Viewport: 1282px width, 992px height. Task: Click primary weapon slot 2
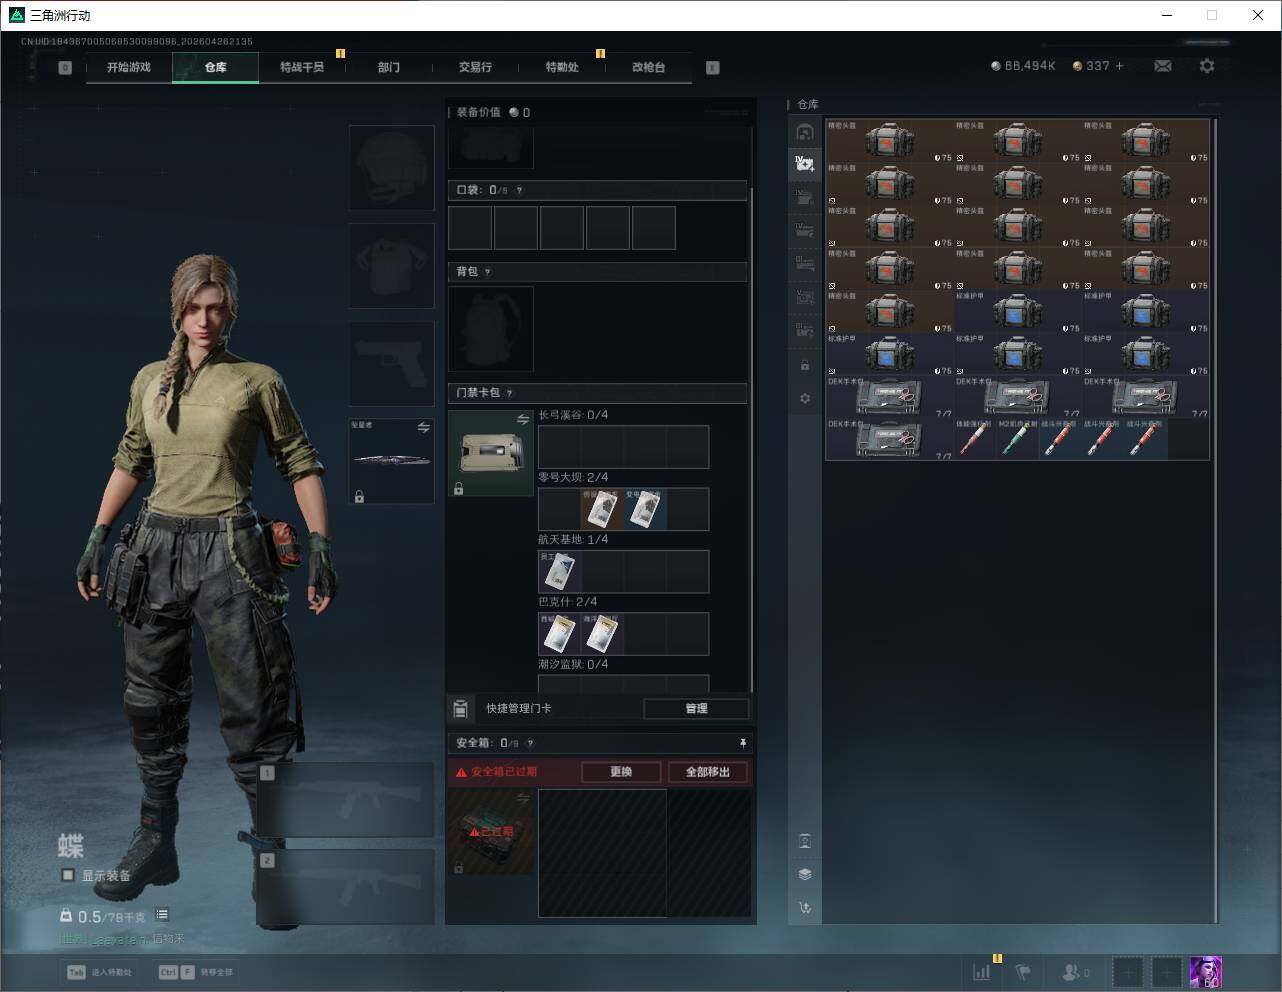346,887
